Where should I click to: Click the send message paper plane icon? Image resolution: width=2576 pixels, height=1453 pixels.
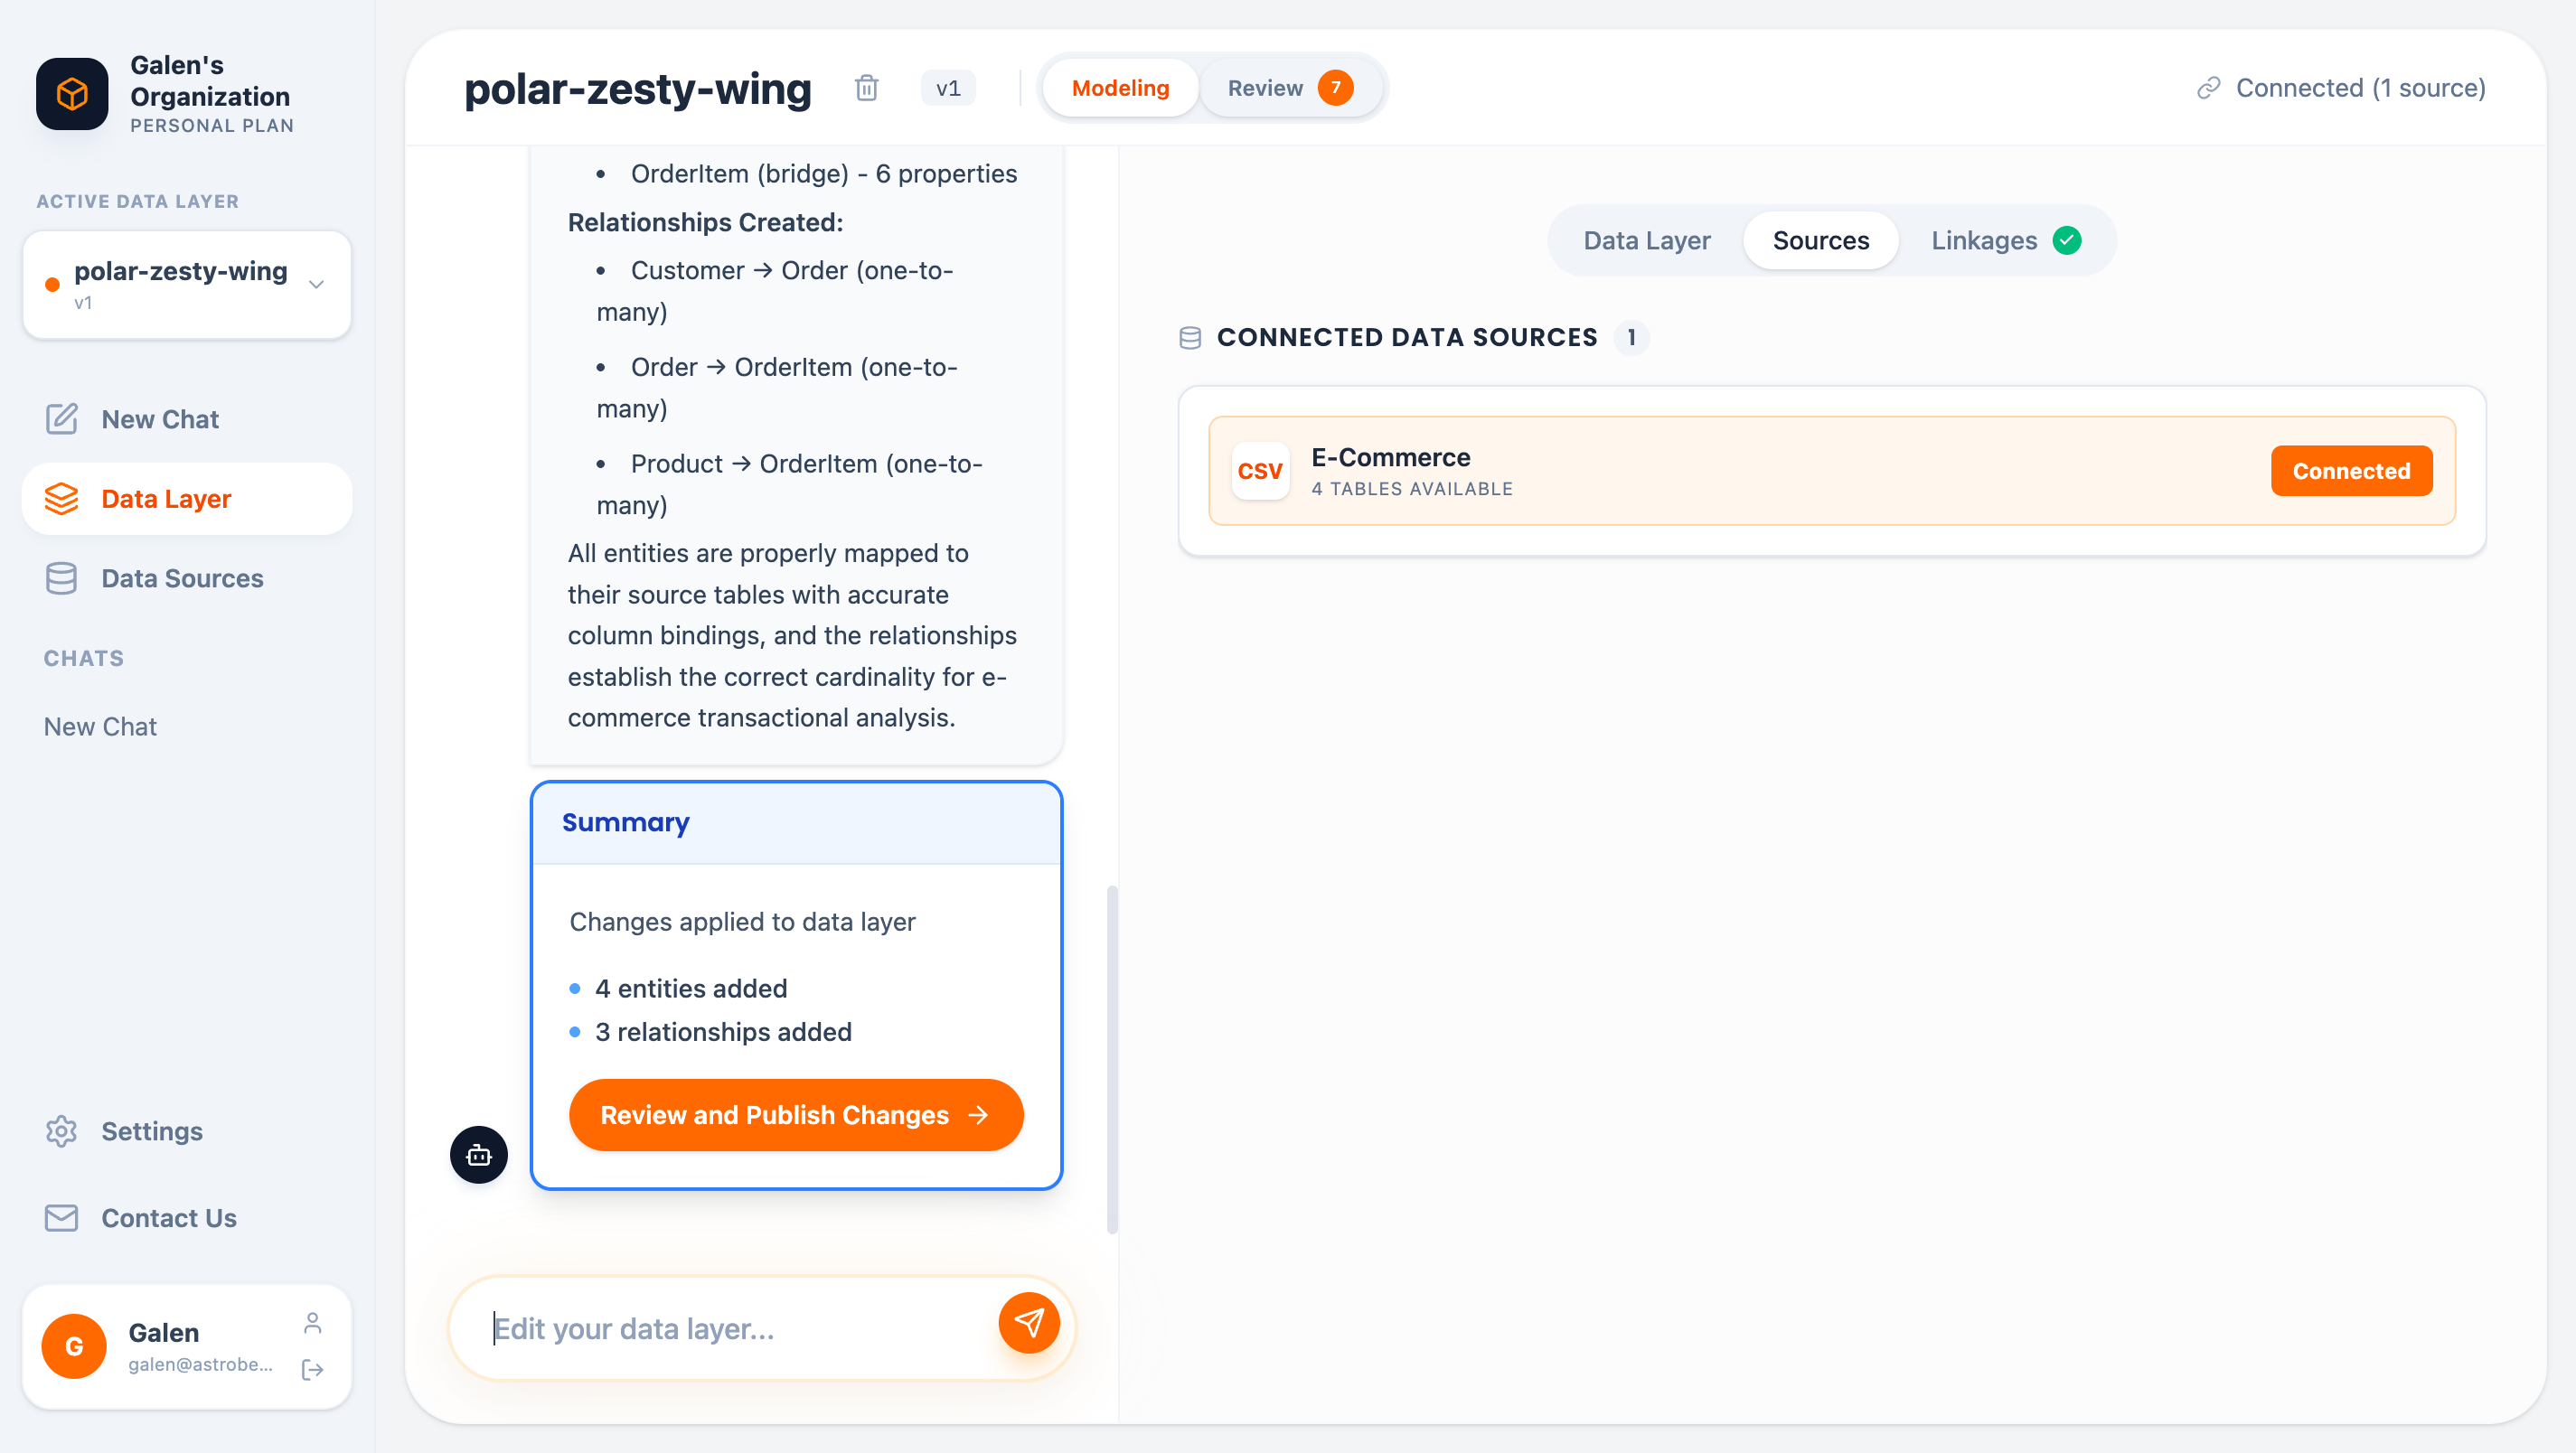click(x=1028, y=1323)
